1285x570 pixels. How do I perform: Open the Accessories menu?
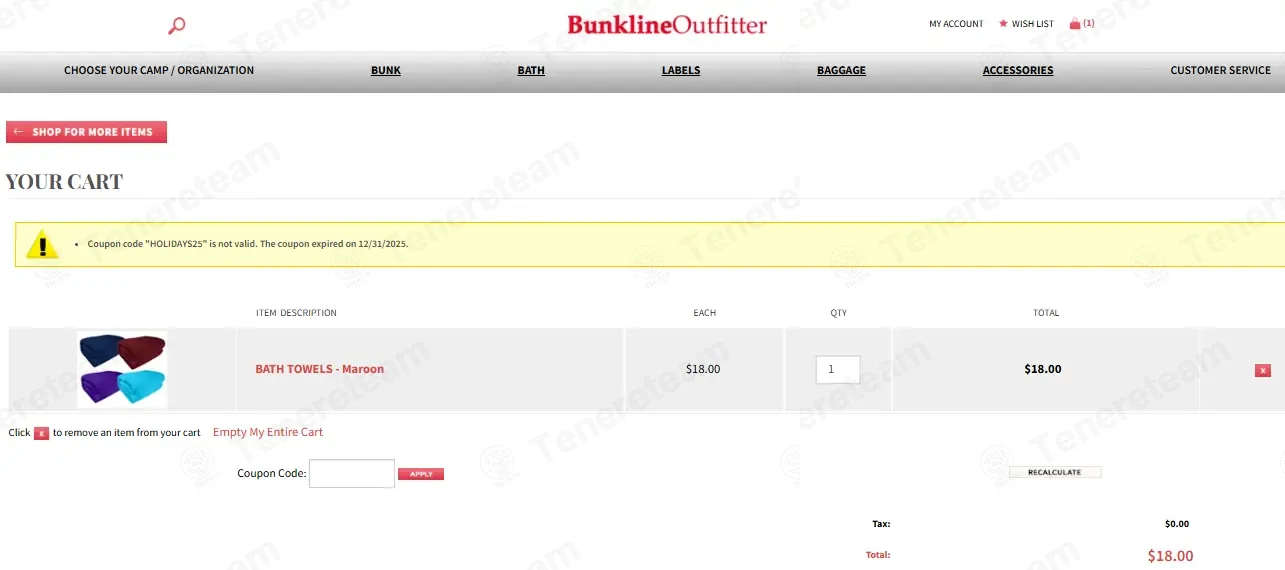pyautogui.click(x=1018, y=71)
